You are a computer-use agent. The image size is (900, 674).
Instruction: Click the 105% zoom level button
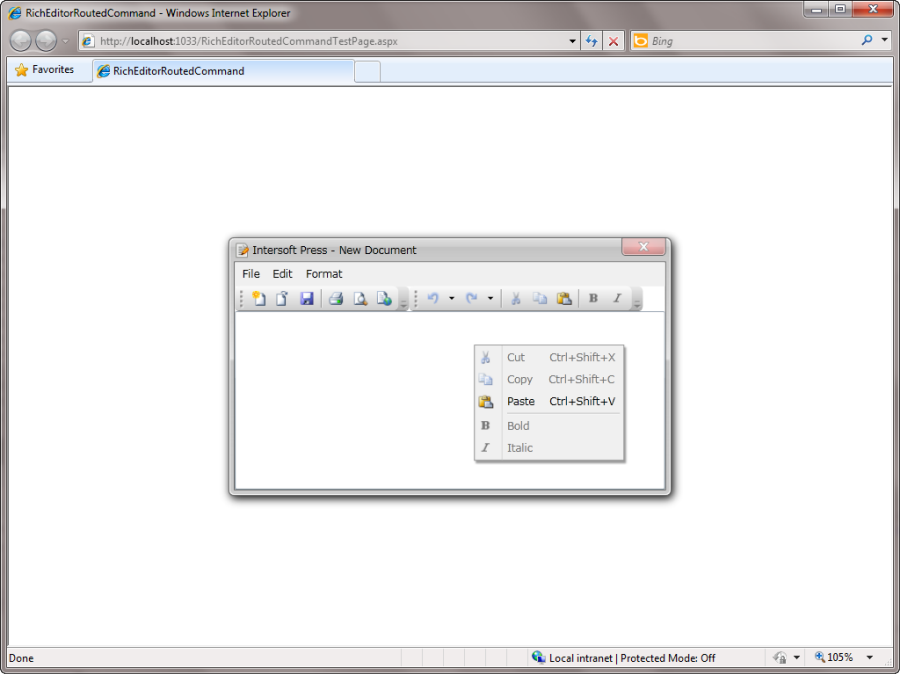point(834,657)
